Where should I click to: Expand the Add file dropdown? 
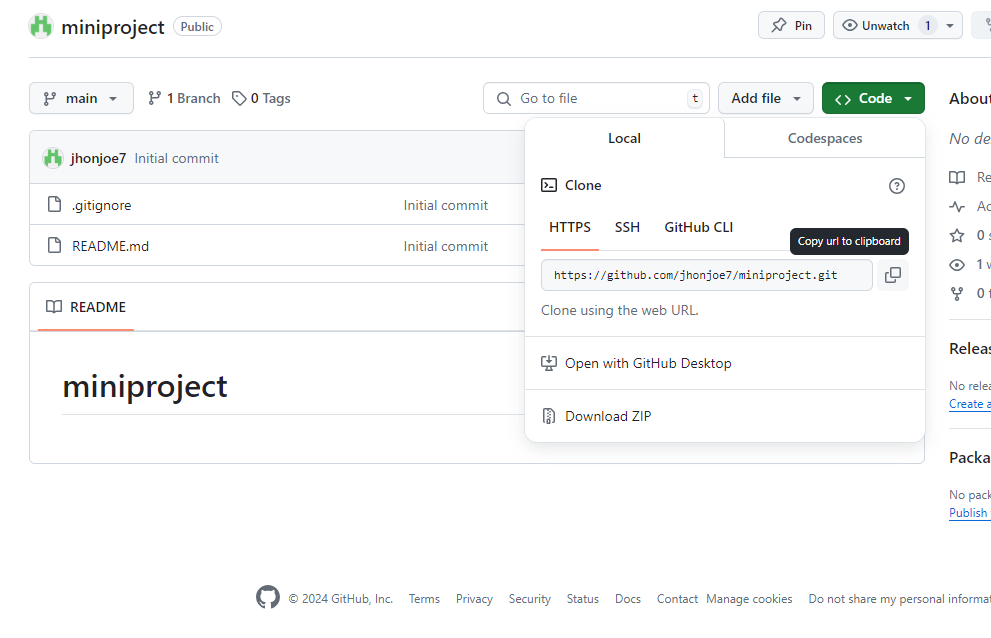pyautogui.click(x=765, y=98)
